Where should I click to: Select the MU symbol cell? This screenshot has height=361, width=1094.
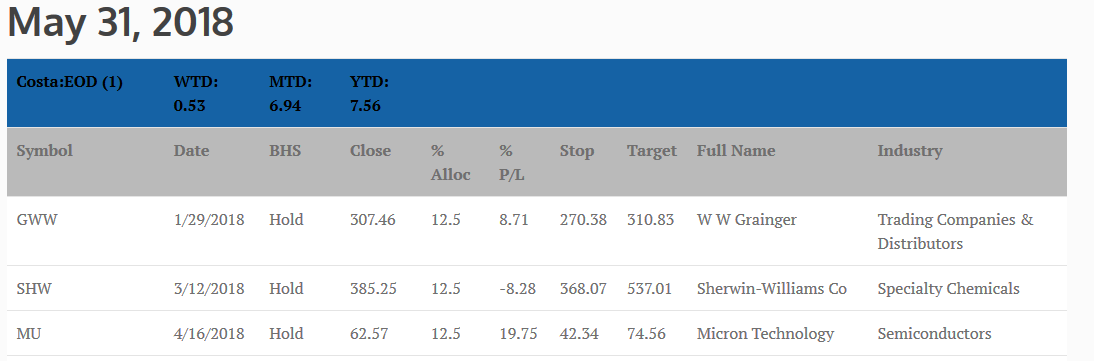(x=29, y=334)
